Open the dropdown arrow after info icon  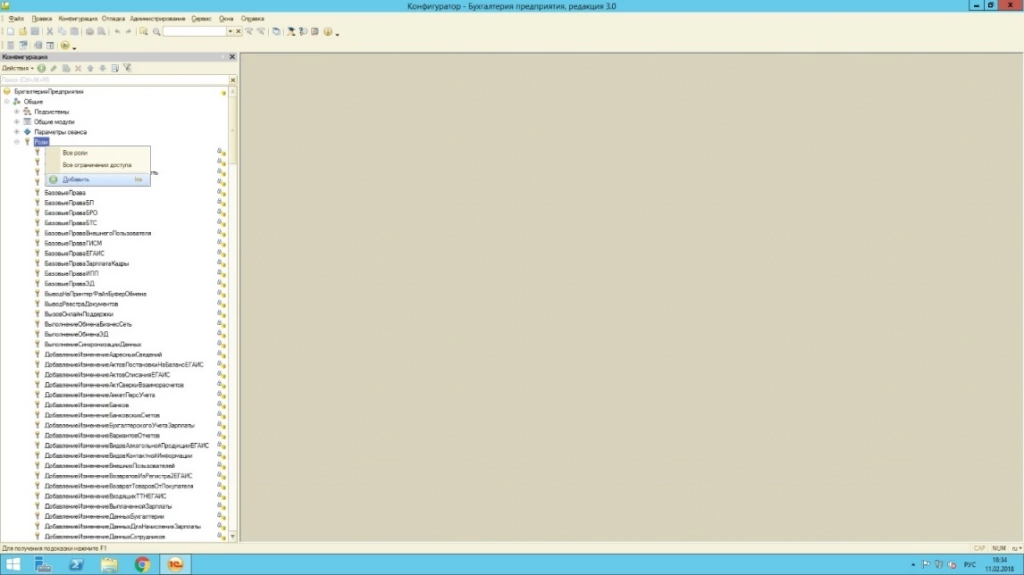337,33
